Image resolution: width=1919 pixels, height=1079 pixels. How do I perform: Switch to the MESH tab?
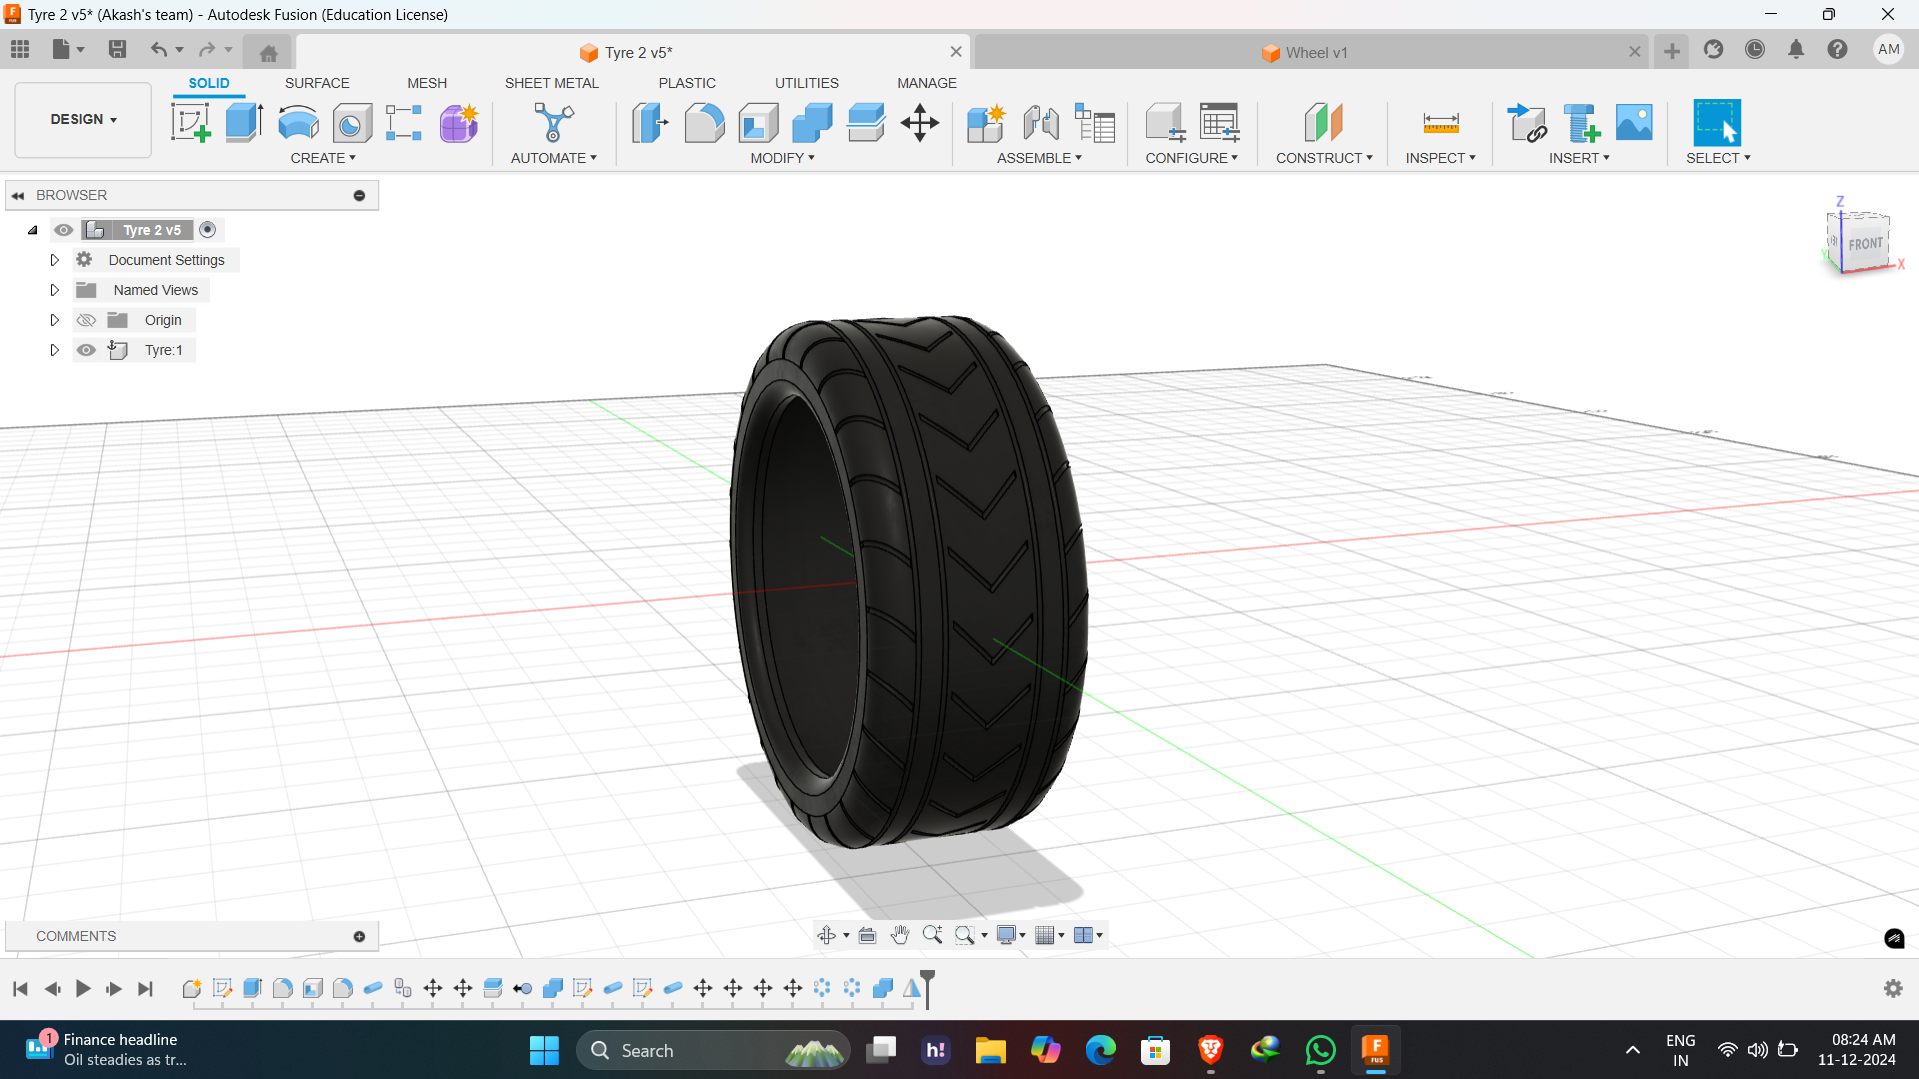[x=427, y=83]
